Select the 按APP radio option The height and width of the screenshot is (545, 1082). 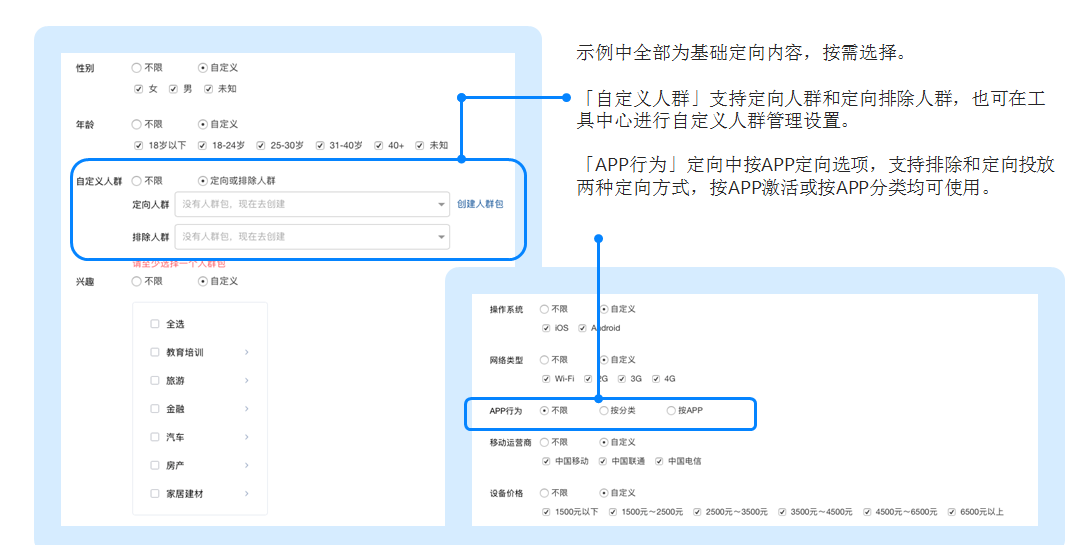coord(671,410)
